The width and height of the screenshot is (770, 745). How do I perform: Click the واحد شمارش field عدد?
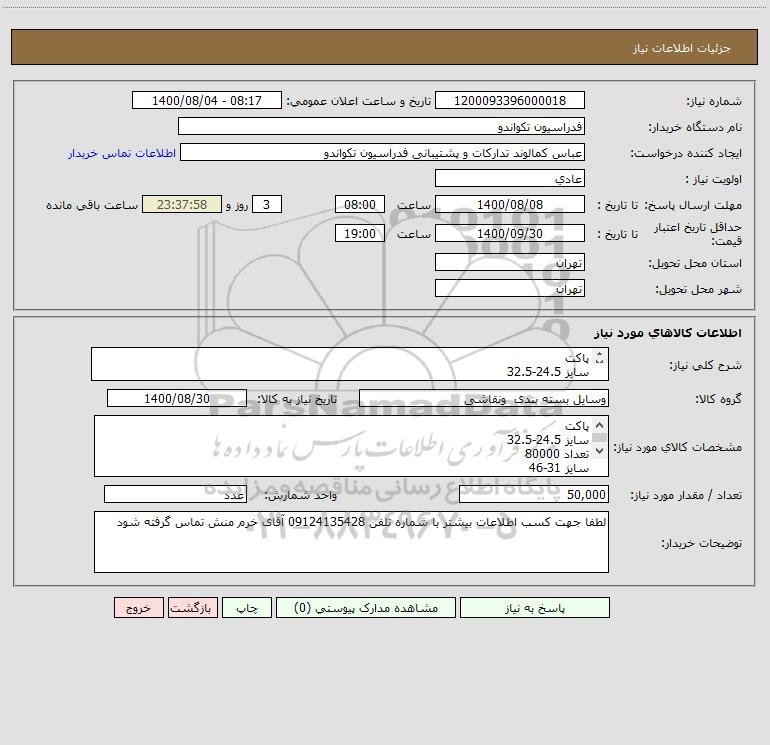pos(175,494)
